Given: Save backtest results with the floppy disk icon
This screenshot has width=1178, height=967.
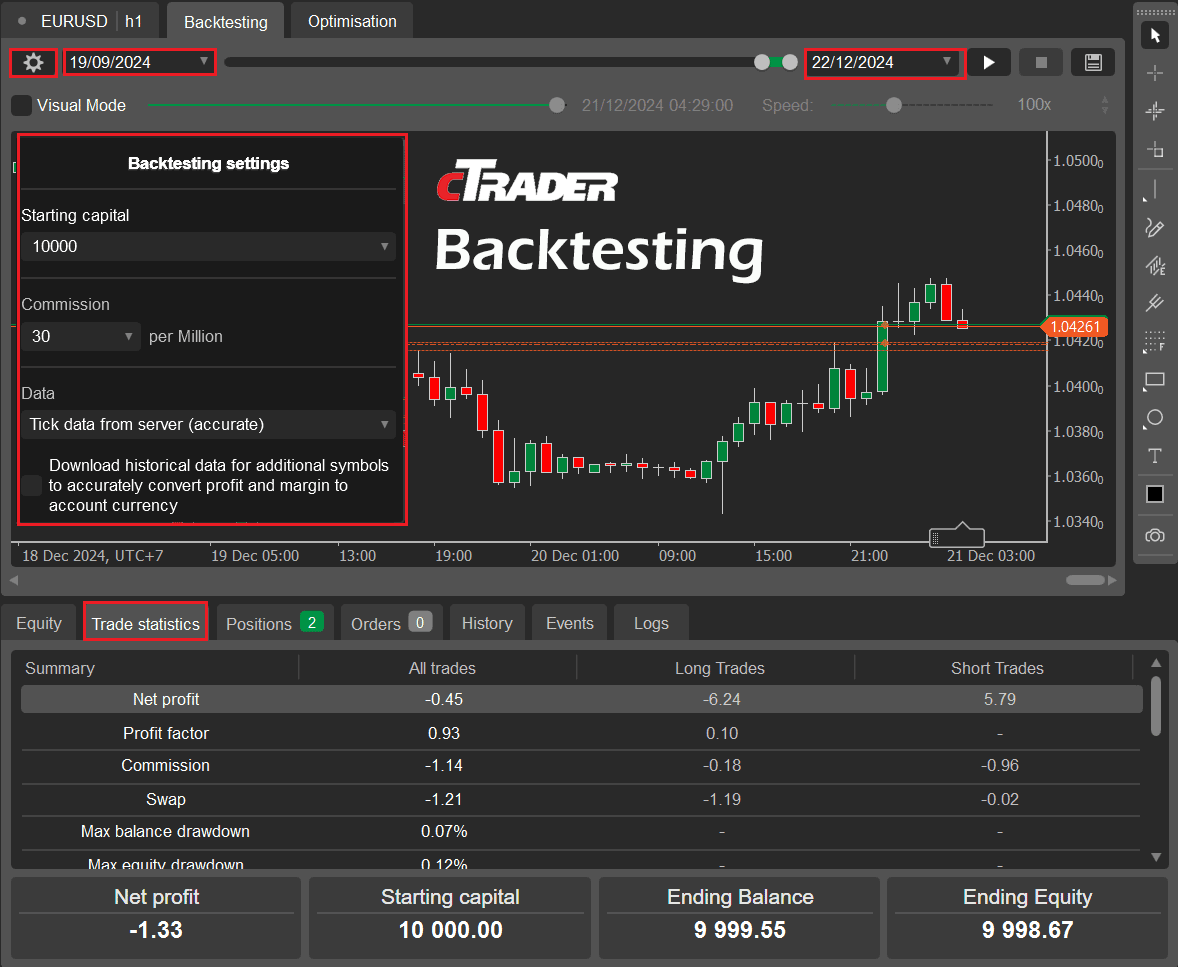Looking at the screenshot, I should 1093,62.
